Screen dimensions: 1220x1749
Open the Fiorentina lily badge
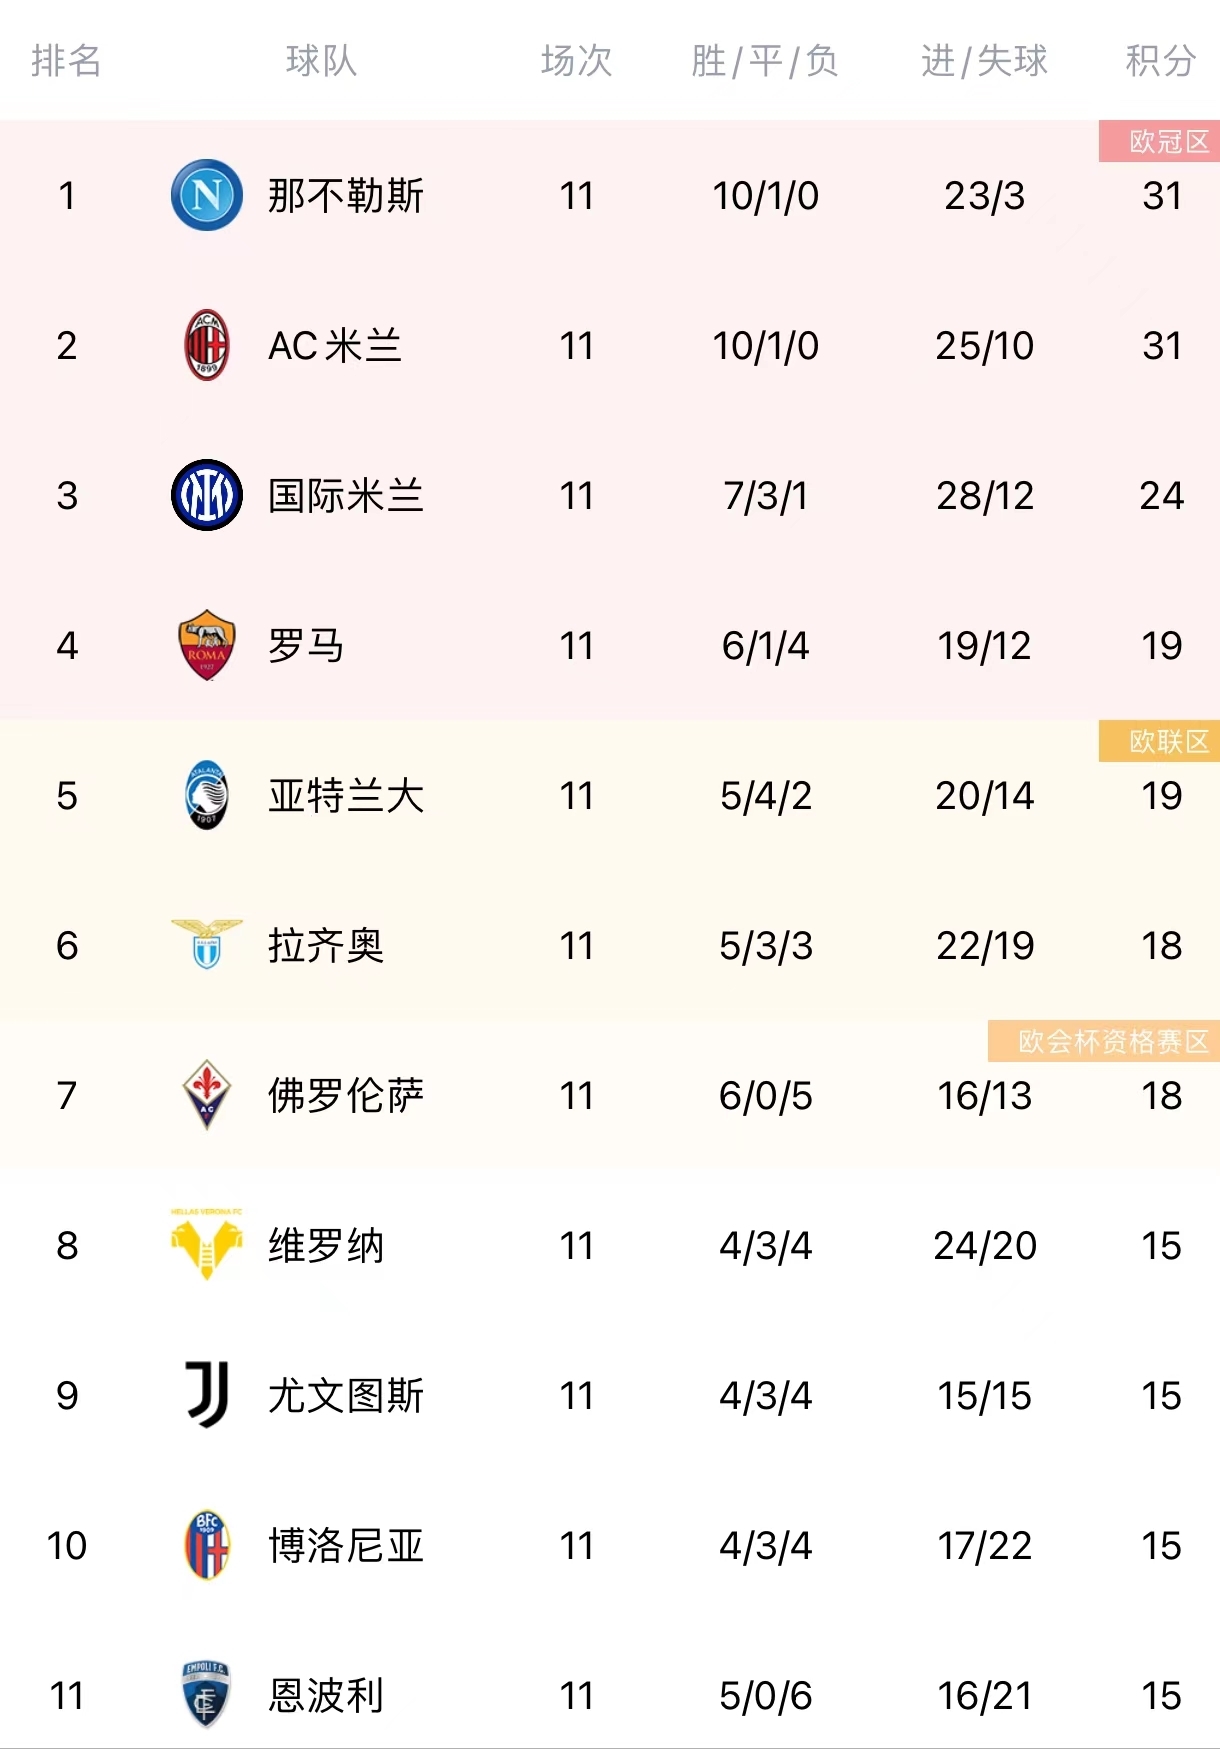pos(207,1095)
